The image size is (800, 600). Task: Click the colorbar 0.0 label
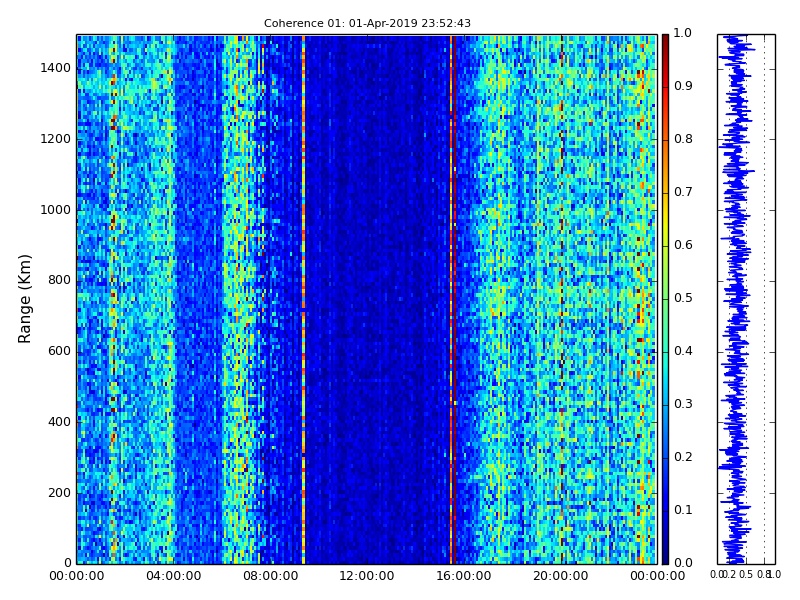pyautogui.click(x=683, y=563)
